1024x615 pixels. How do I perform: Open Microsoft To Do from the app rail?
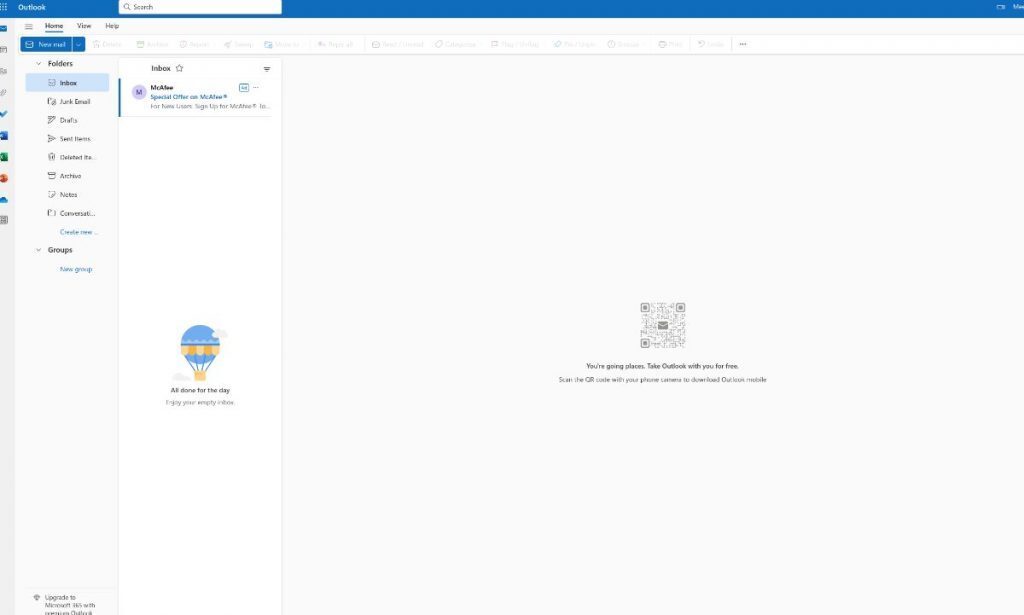point(5,114)
